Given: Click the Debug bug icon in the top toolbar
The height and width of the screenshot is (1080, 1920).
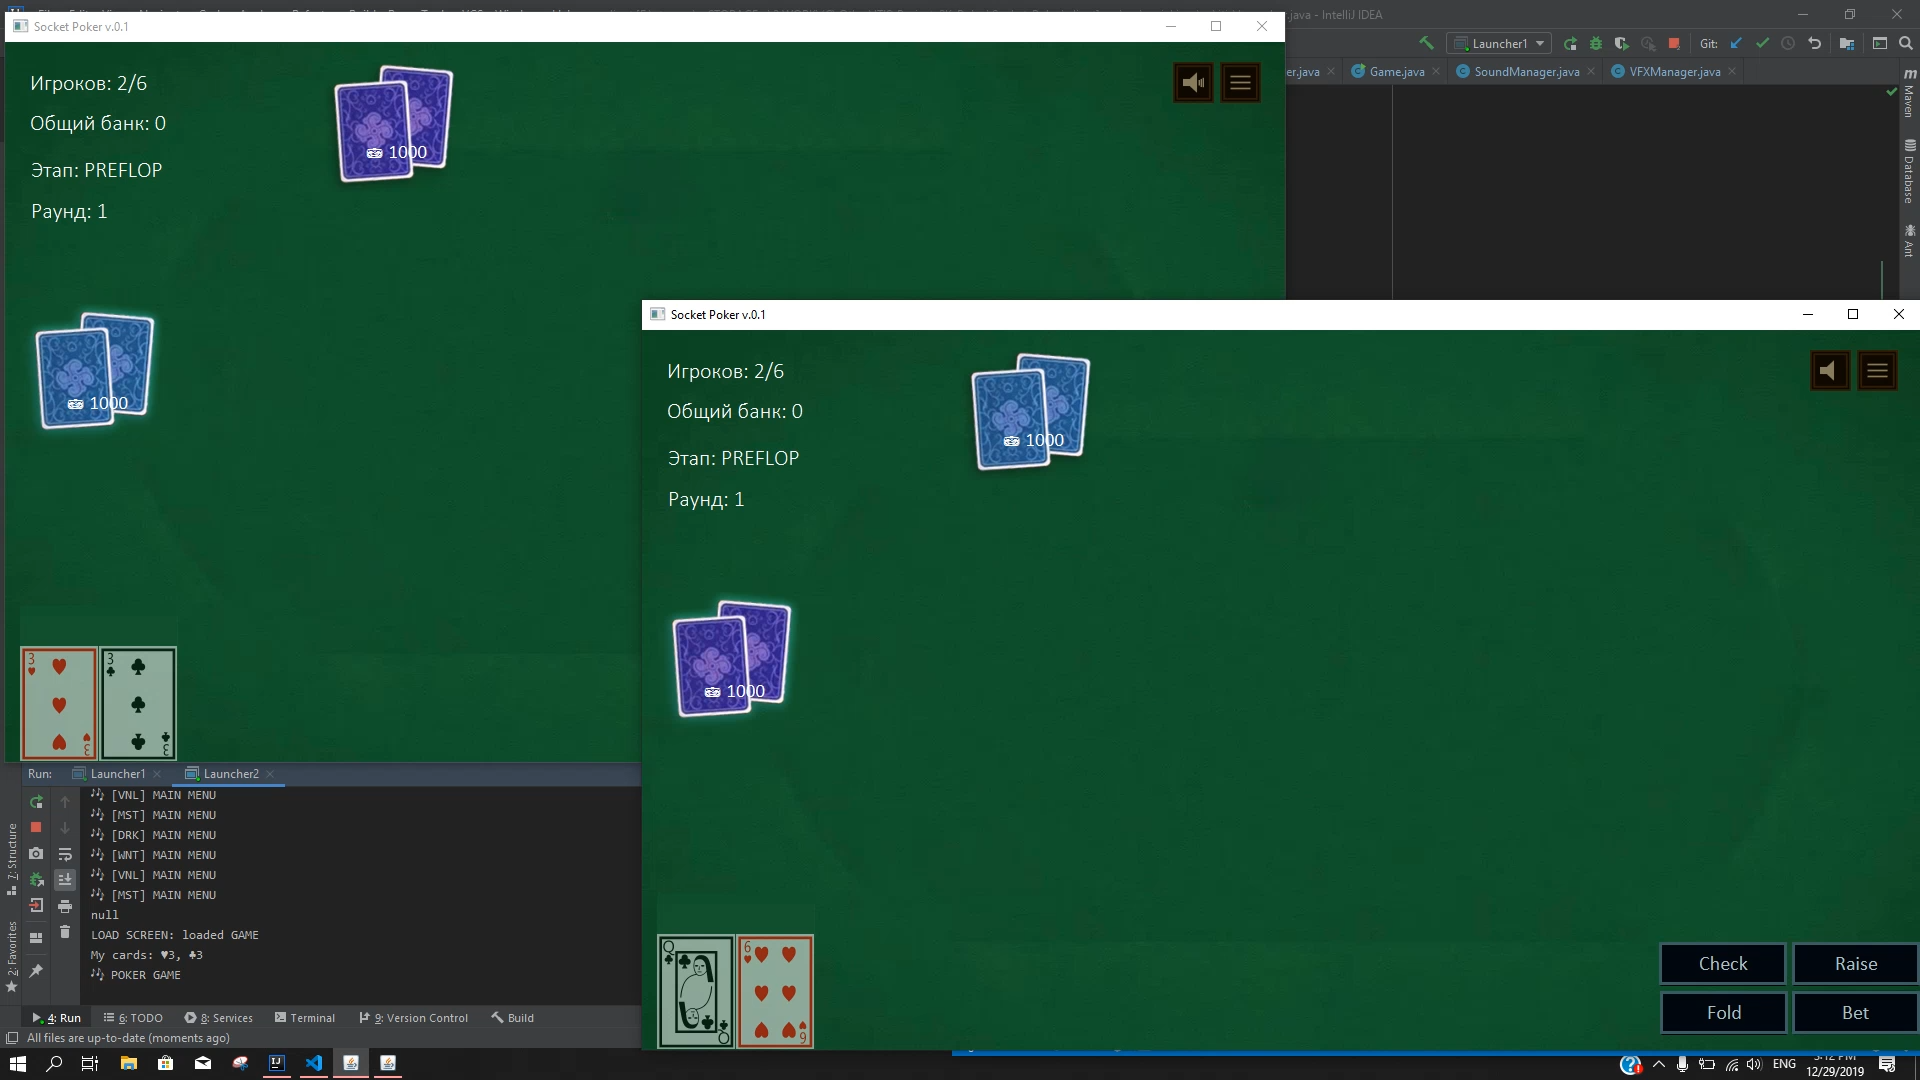Looking at the screenshot, I should (1596, 43).
